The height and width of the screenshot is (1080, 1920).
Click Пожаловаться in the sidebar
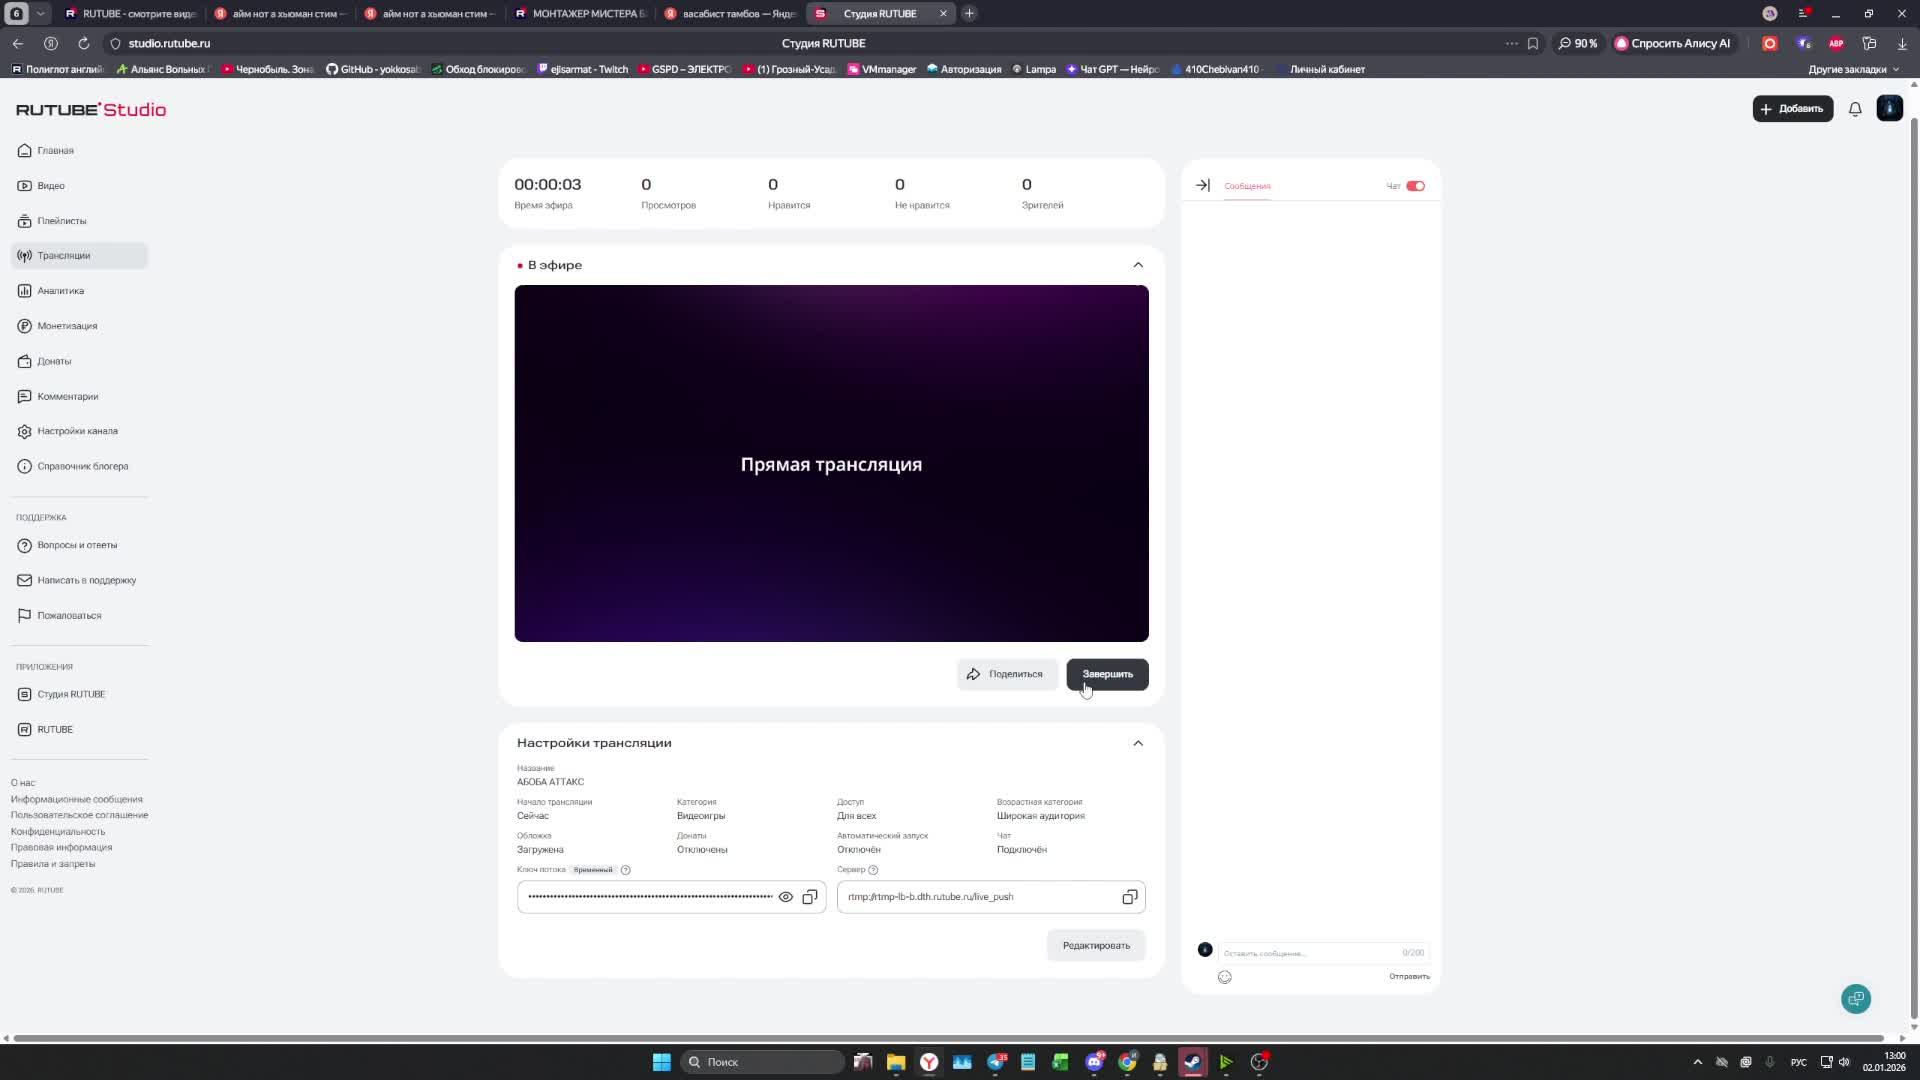tap(80, 615)
